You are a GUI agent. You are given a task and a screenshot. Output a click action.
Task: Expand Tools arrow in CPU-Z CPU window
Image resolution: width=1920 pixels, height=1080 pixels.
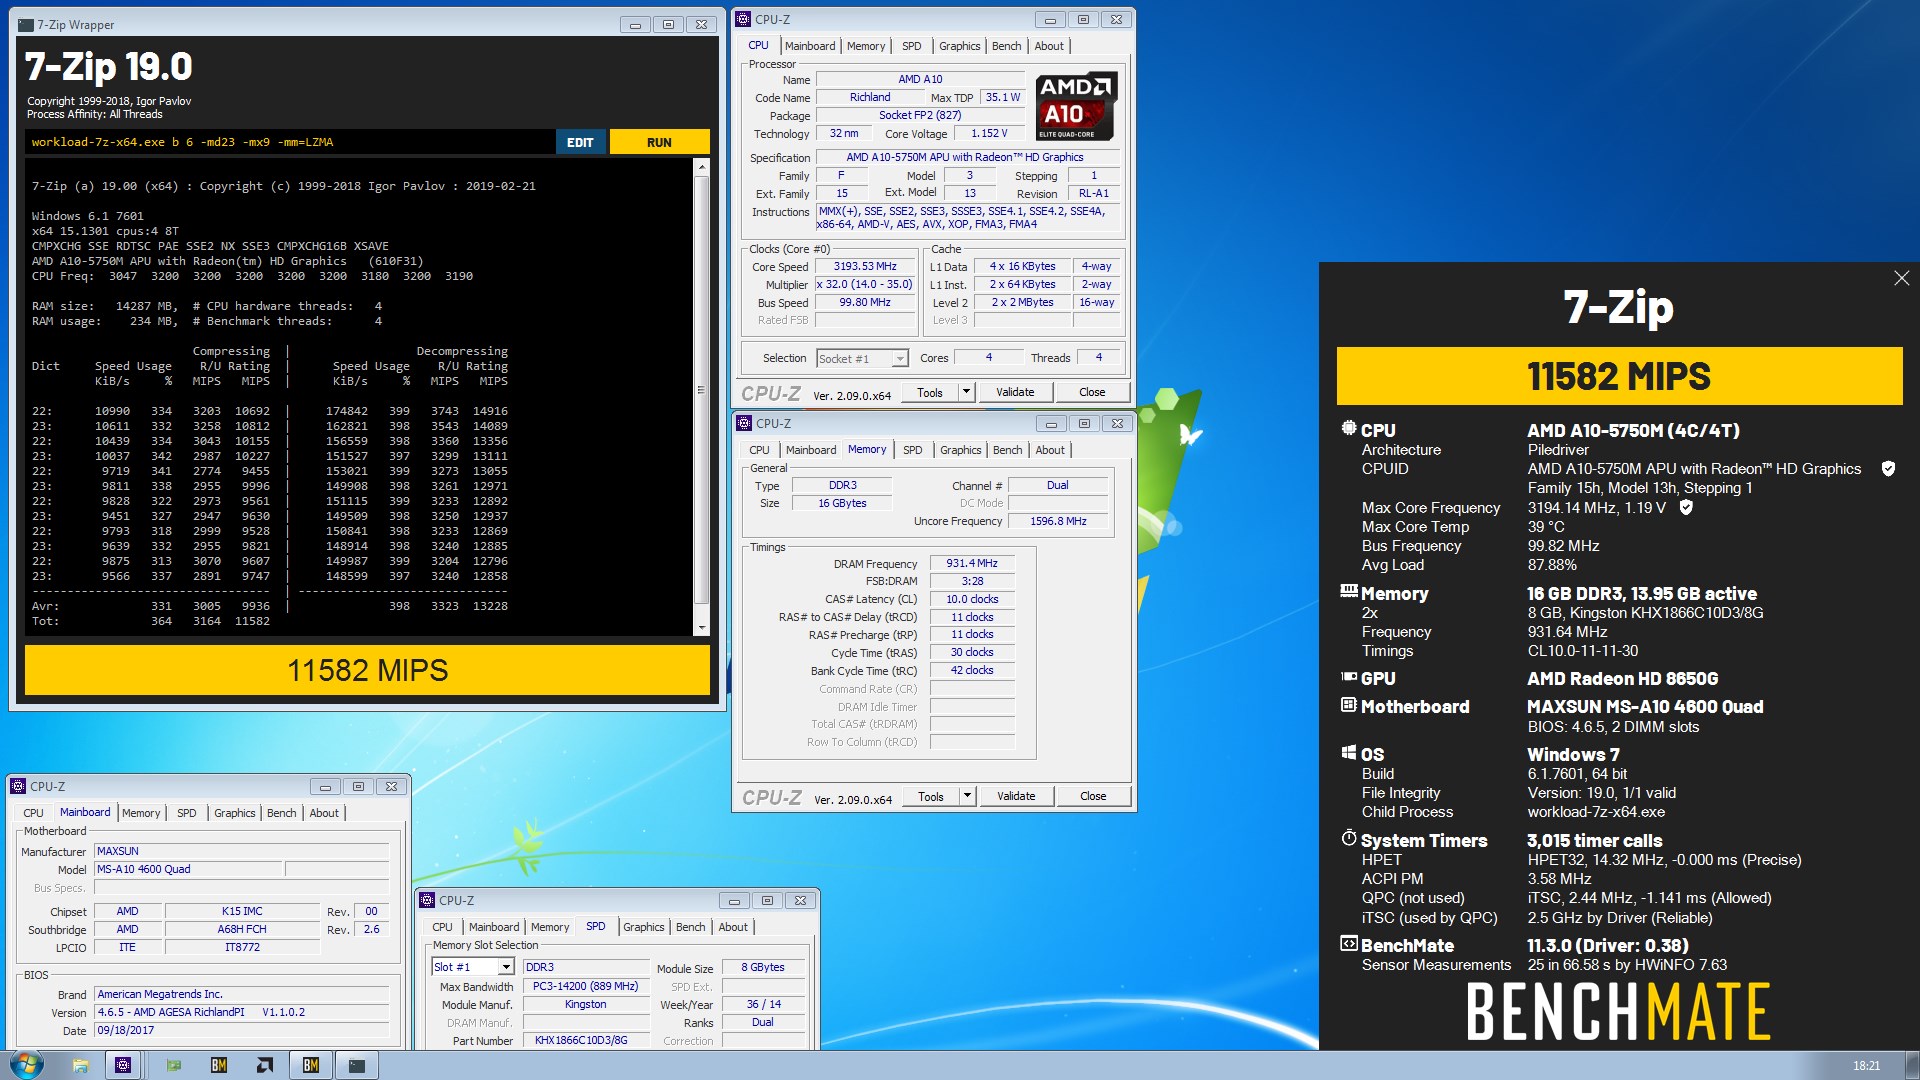click(966, 392)
